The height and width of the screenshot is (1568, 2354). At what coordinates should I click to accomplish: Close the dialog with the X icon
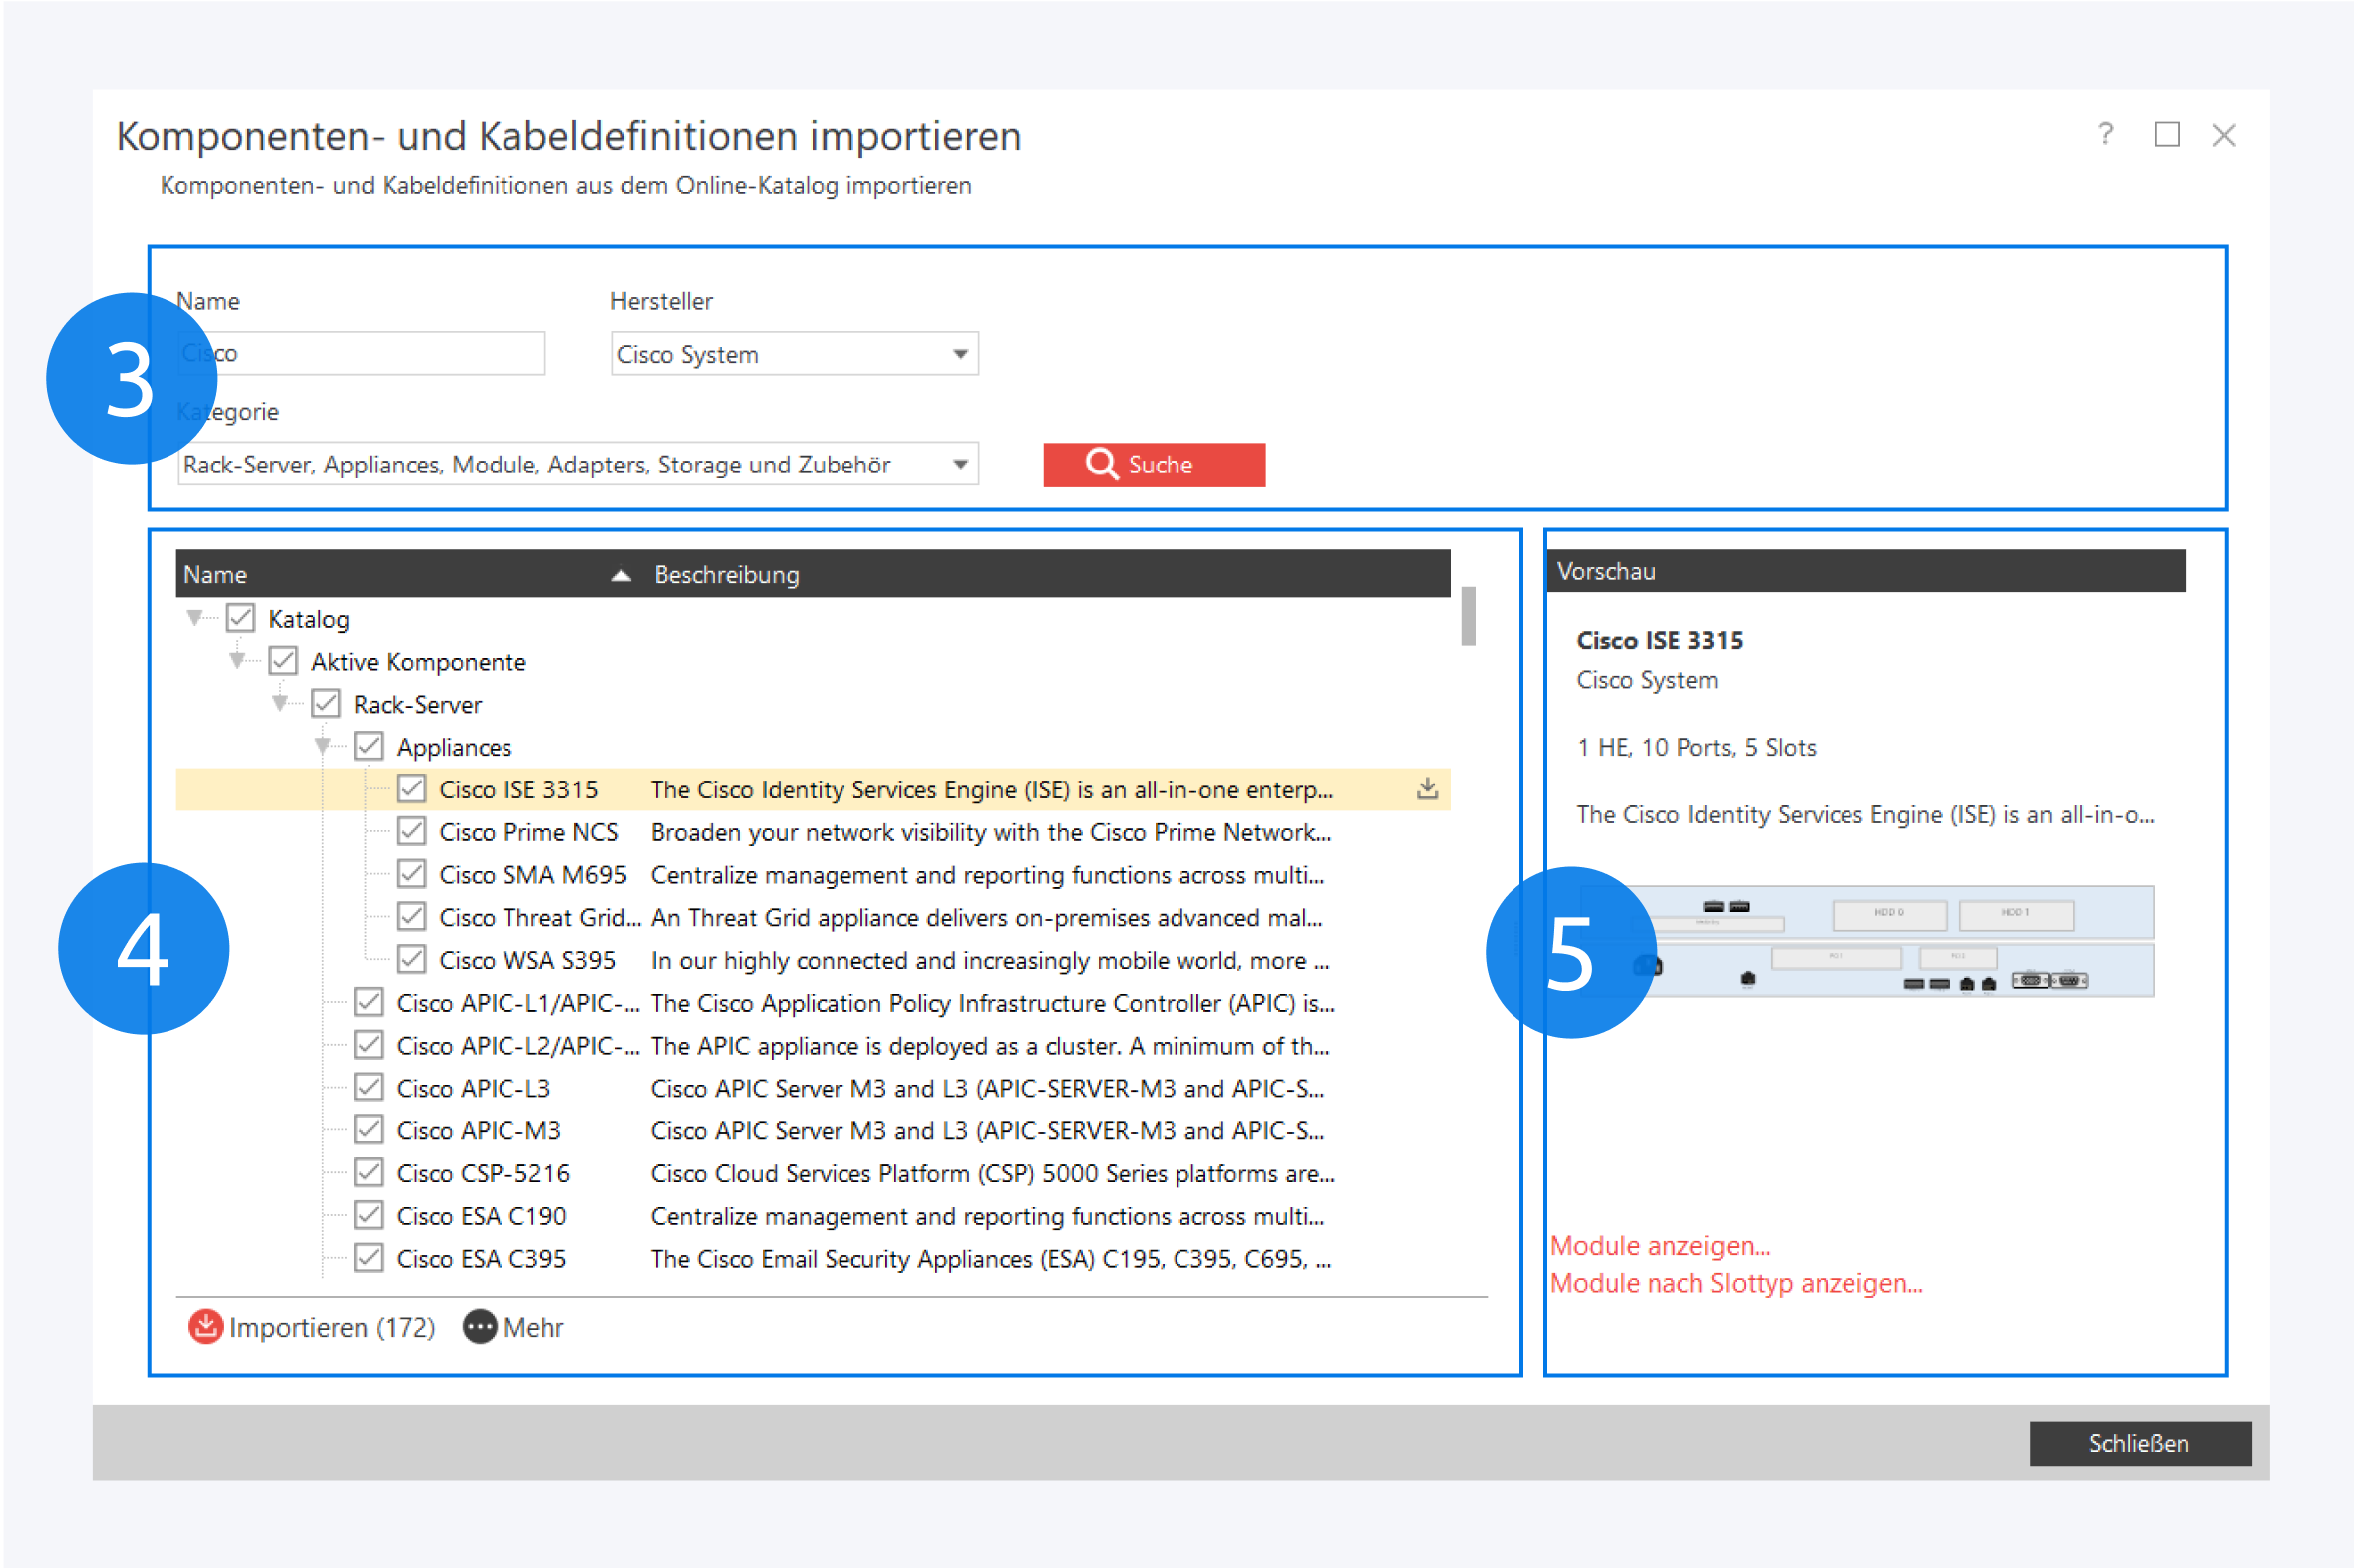[2224, 134]
